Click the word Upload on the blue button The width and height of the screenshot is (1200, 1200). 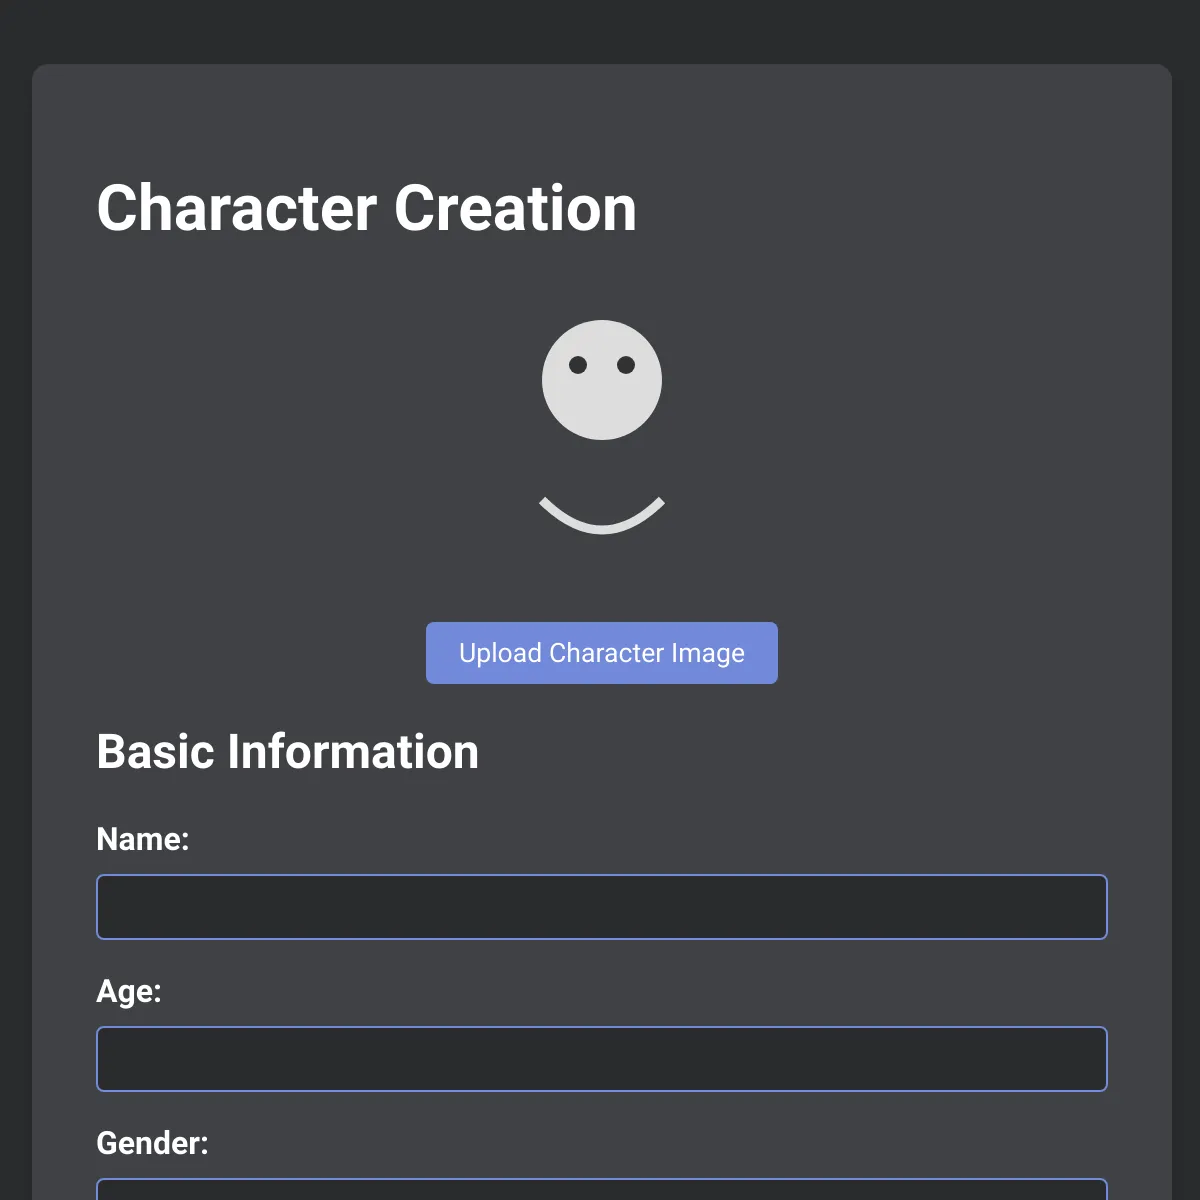[500, 653]
